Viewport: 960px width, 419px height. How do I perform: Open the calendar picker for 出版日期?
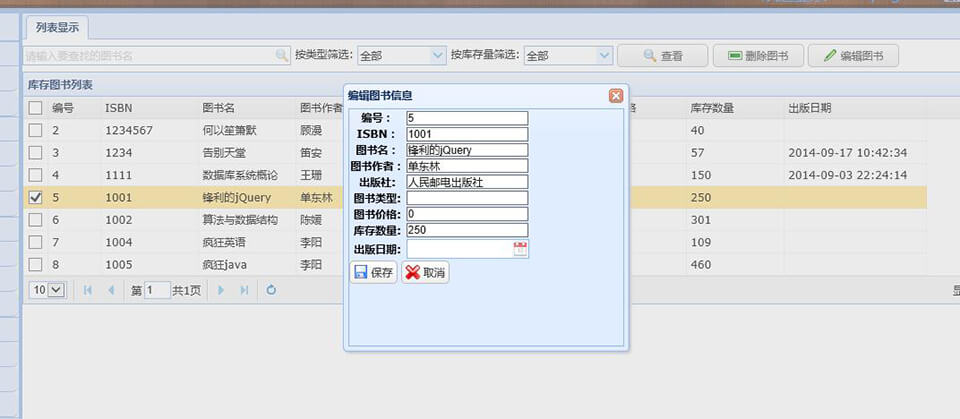point(520,250)
